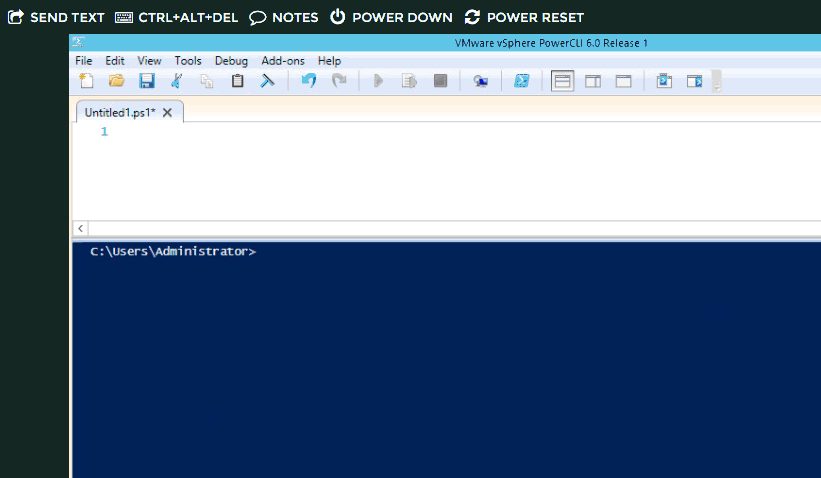Toggle script pane maximized layout

(x=623, y=81)
